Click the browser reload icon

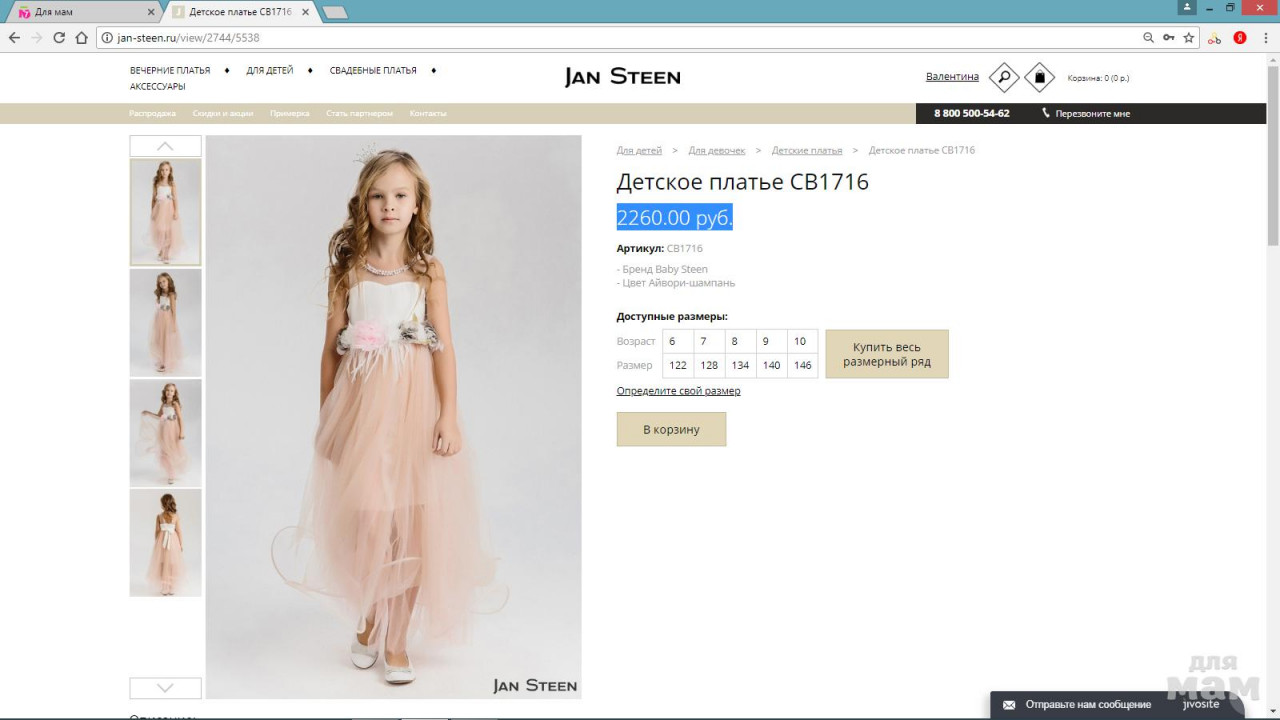[x=59, y=38]
